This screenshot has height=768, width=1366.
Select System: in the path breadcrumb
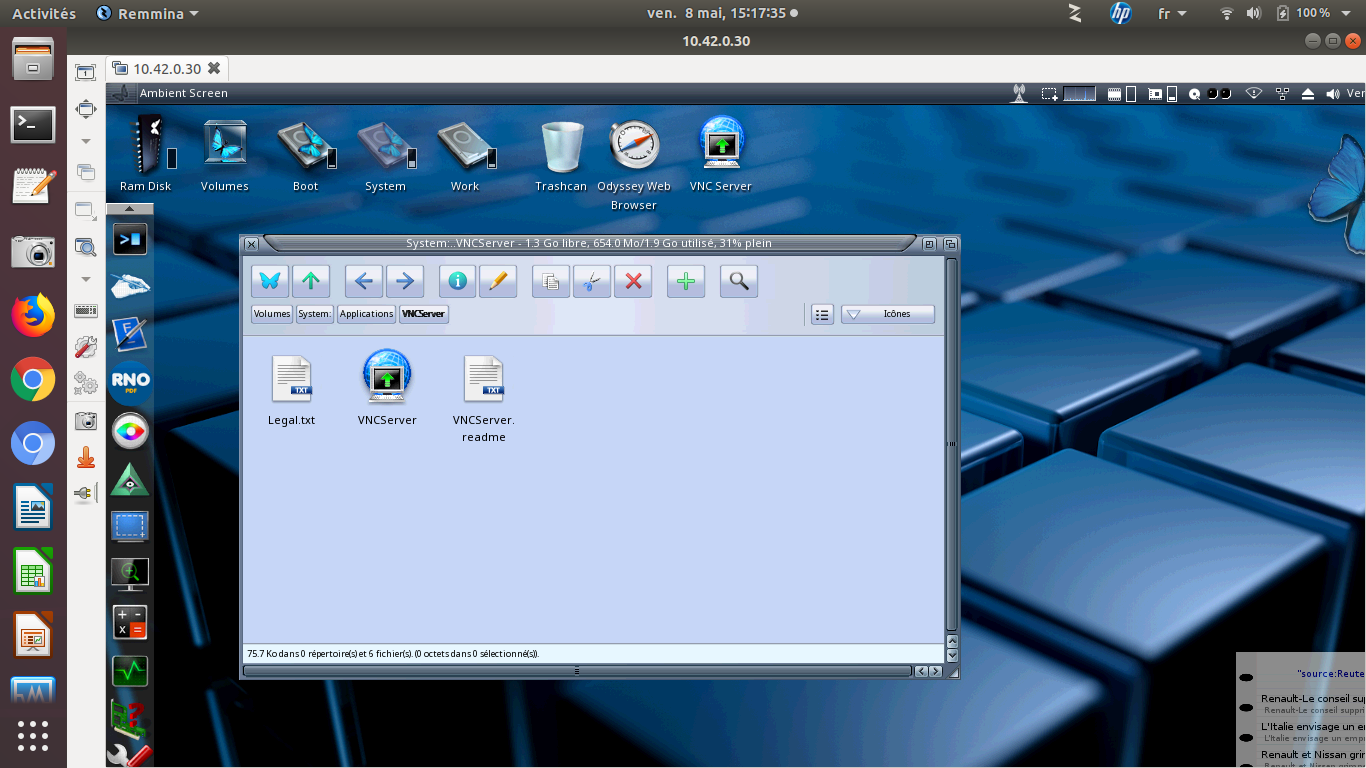point(314,314)
